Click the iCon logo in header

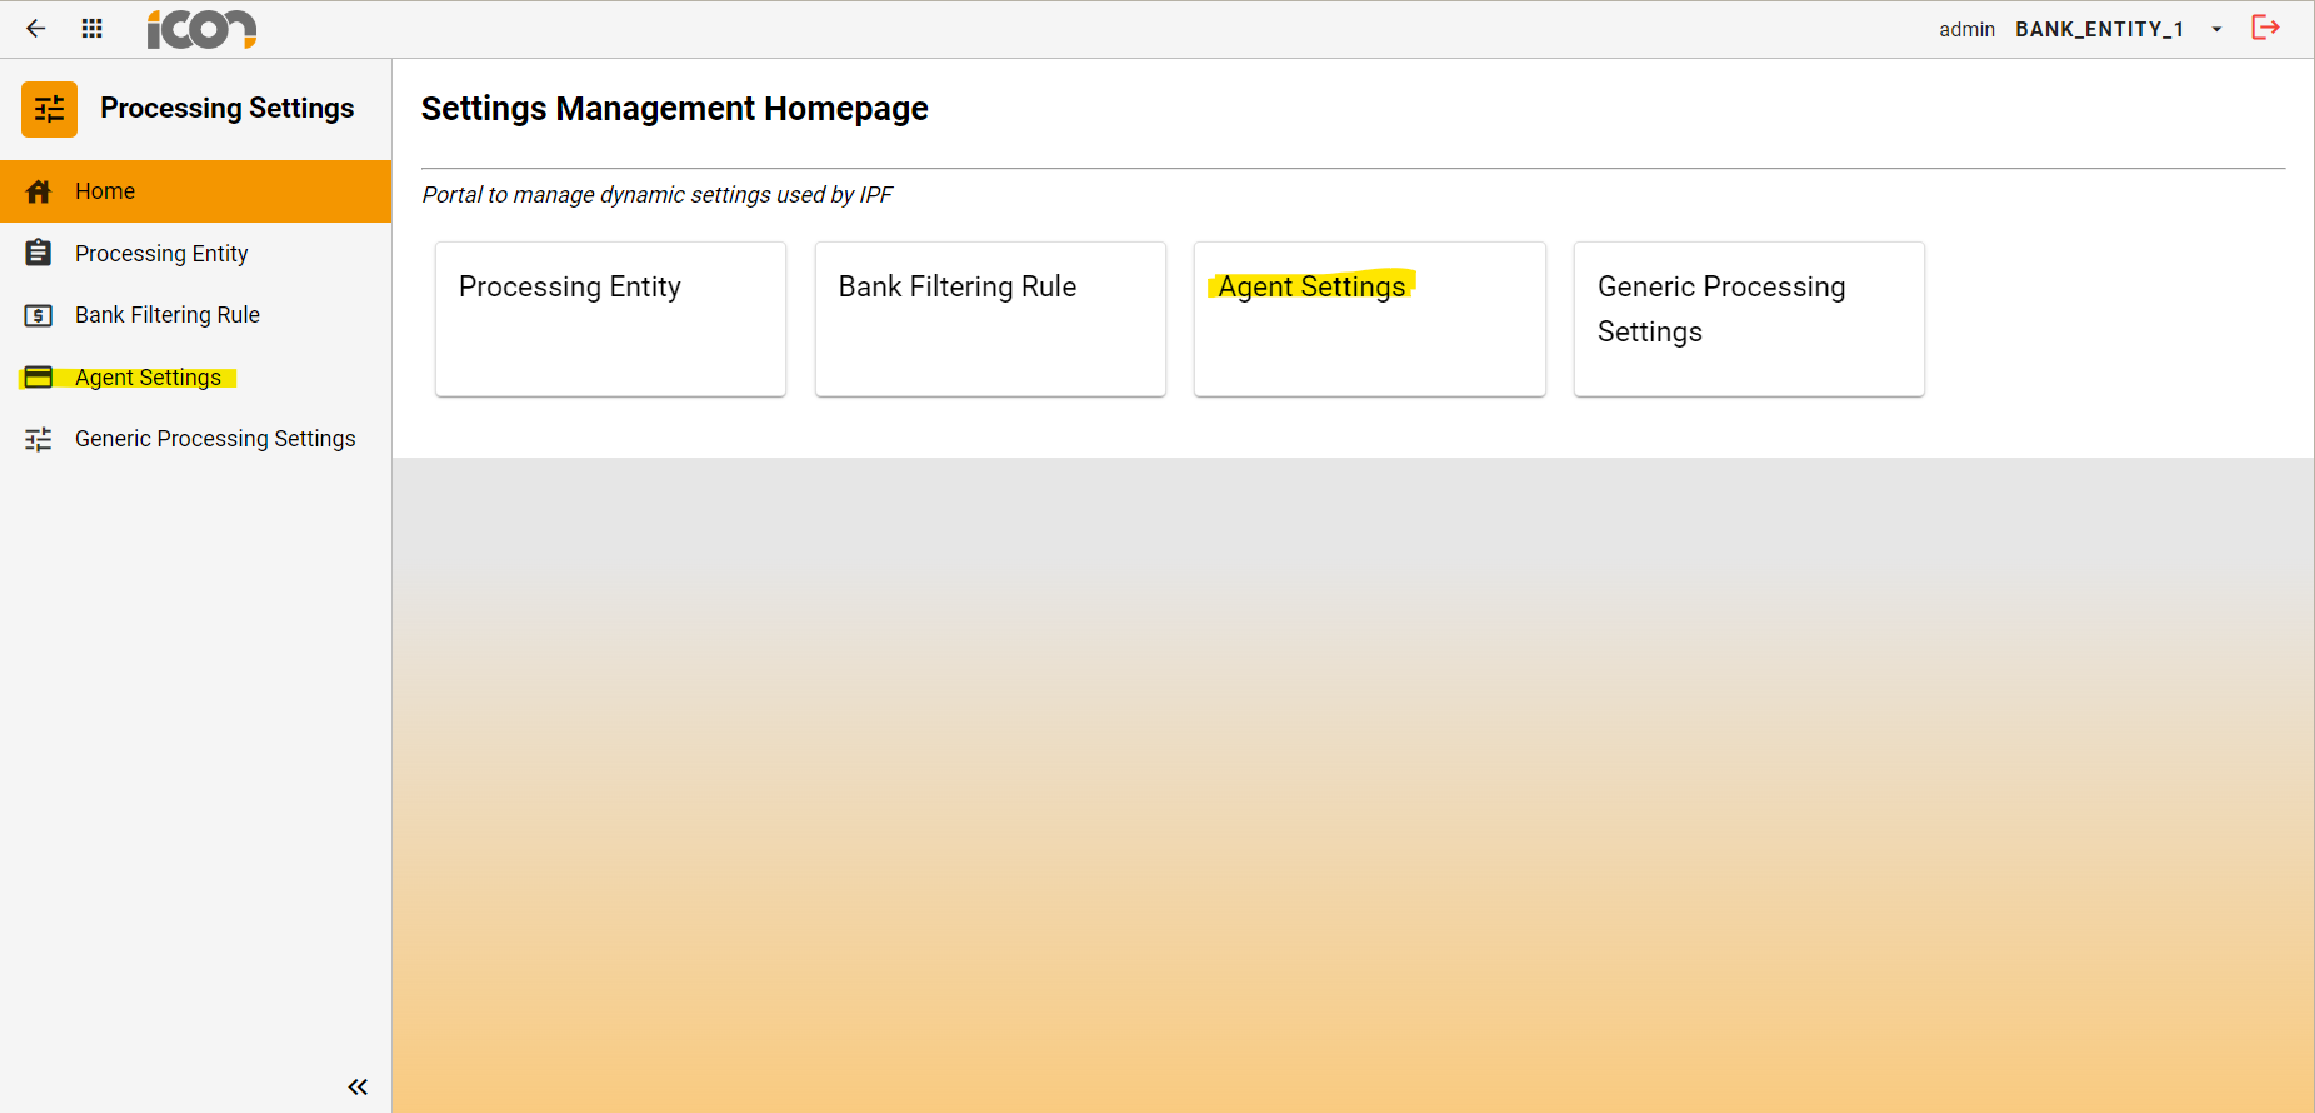201,29
